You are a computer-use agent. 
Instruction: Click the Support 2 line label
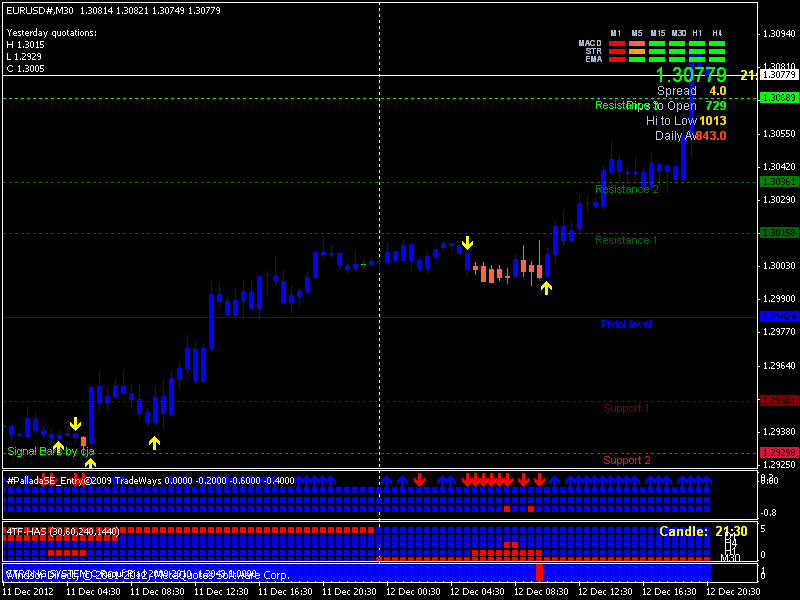[x=626, y=460]
